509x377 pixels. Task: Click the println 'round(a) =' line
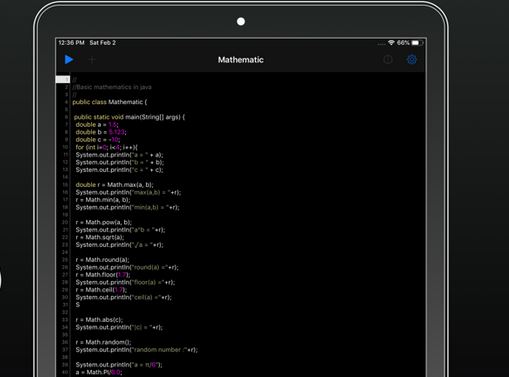click(x=127, y=267)
